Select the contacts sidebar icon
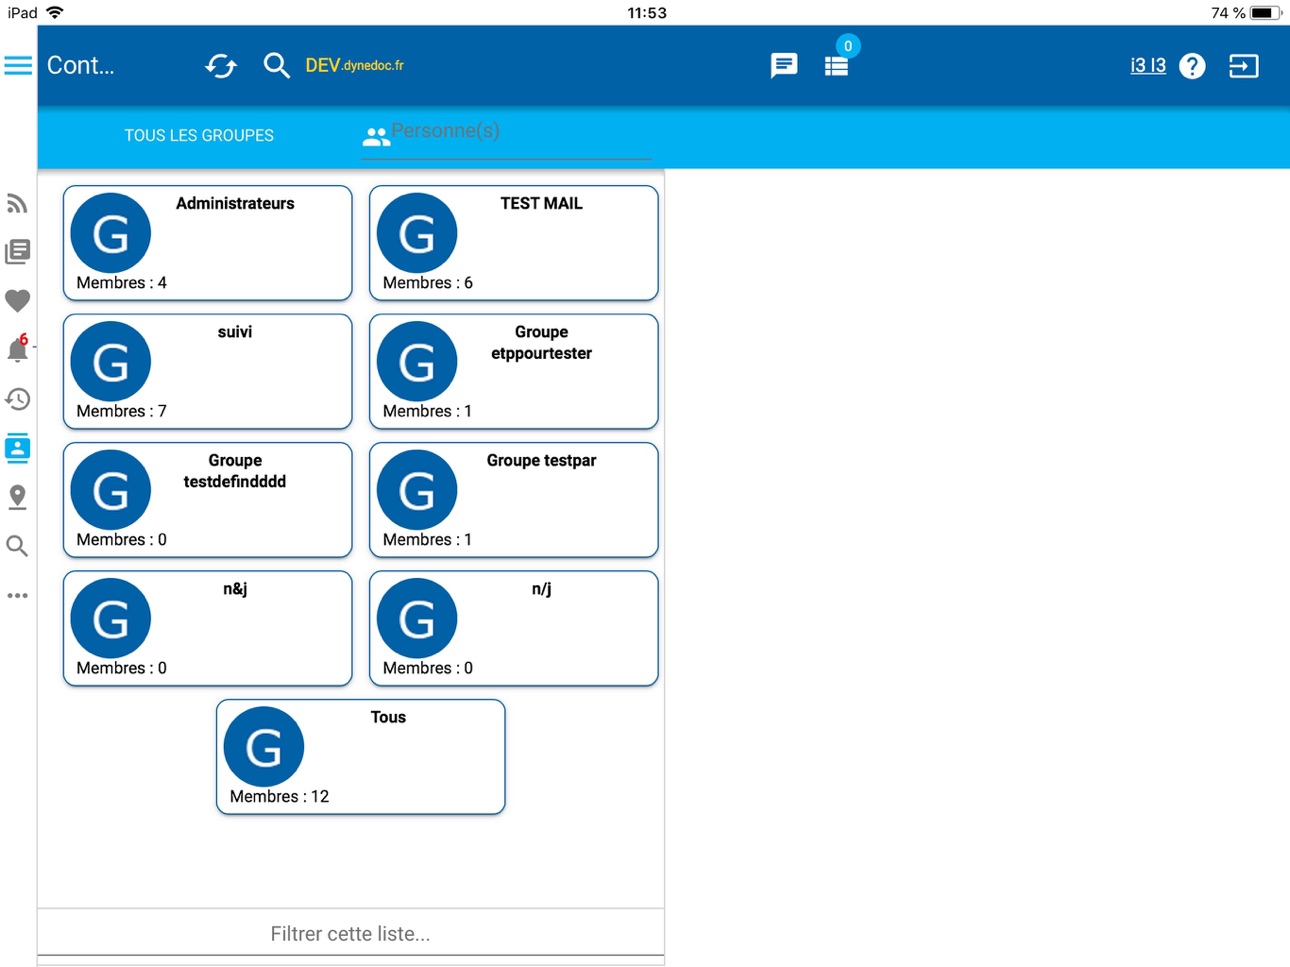This screenshot has width=1290, height=967. click(17, 448)
